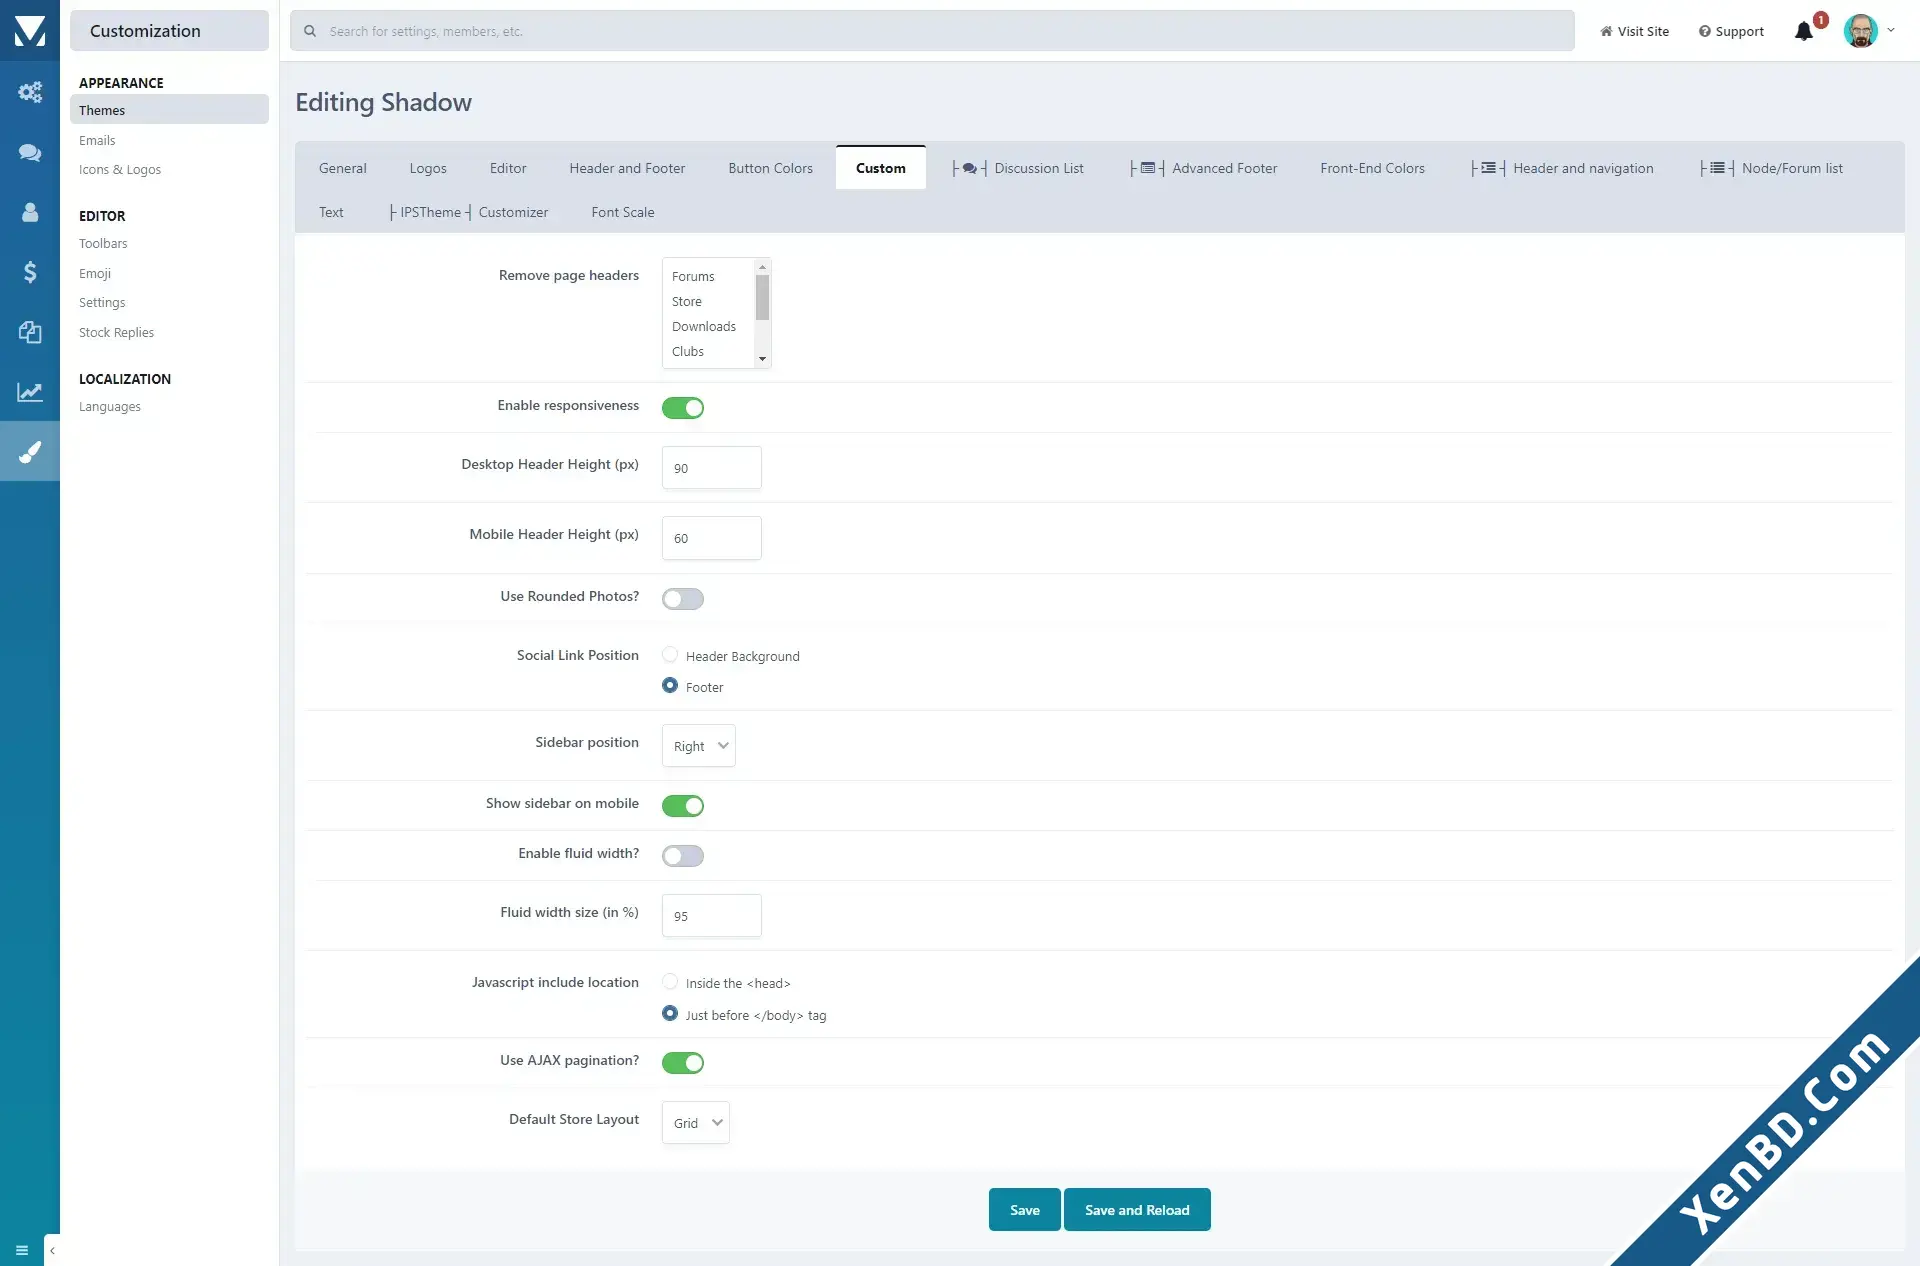Open the Commerce dollar sidebar icon
The image size is (1920, 1266).
(30, 272)
